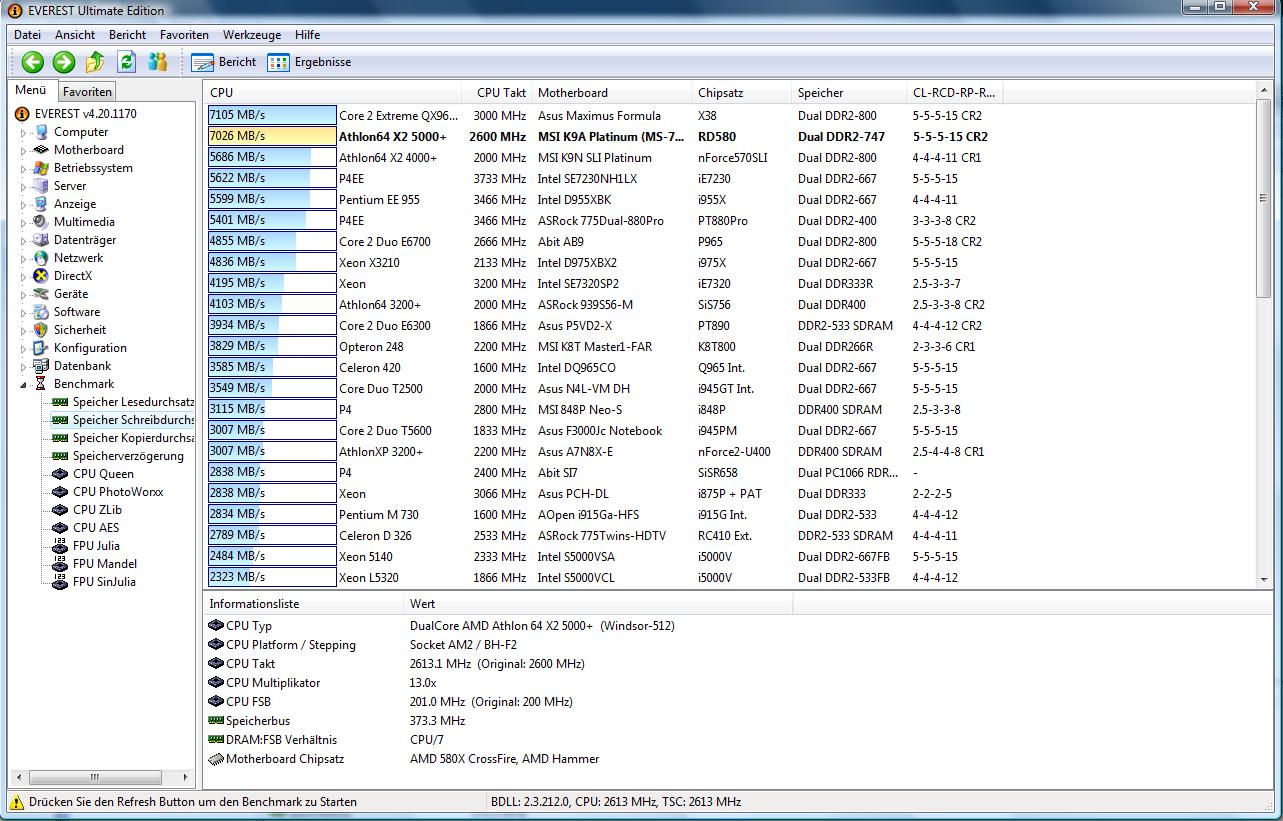Sort by the CPU Takt column header

(x=497, y=93)
